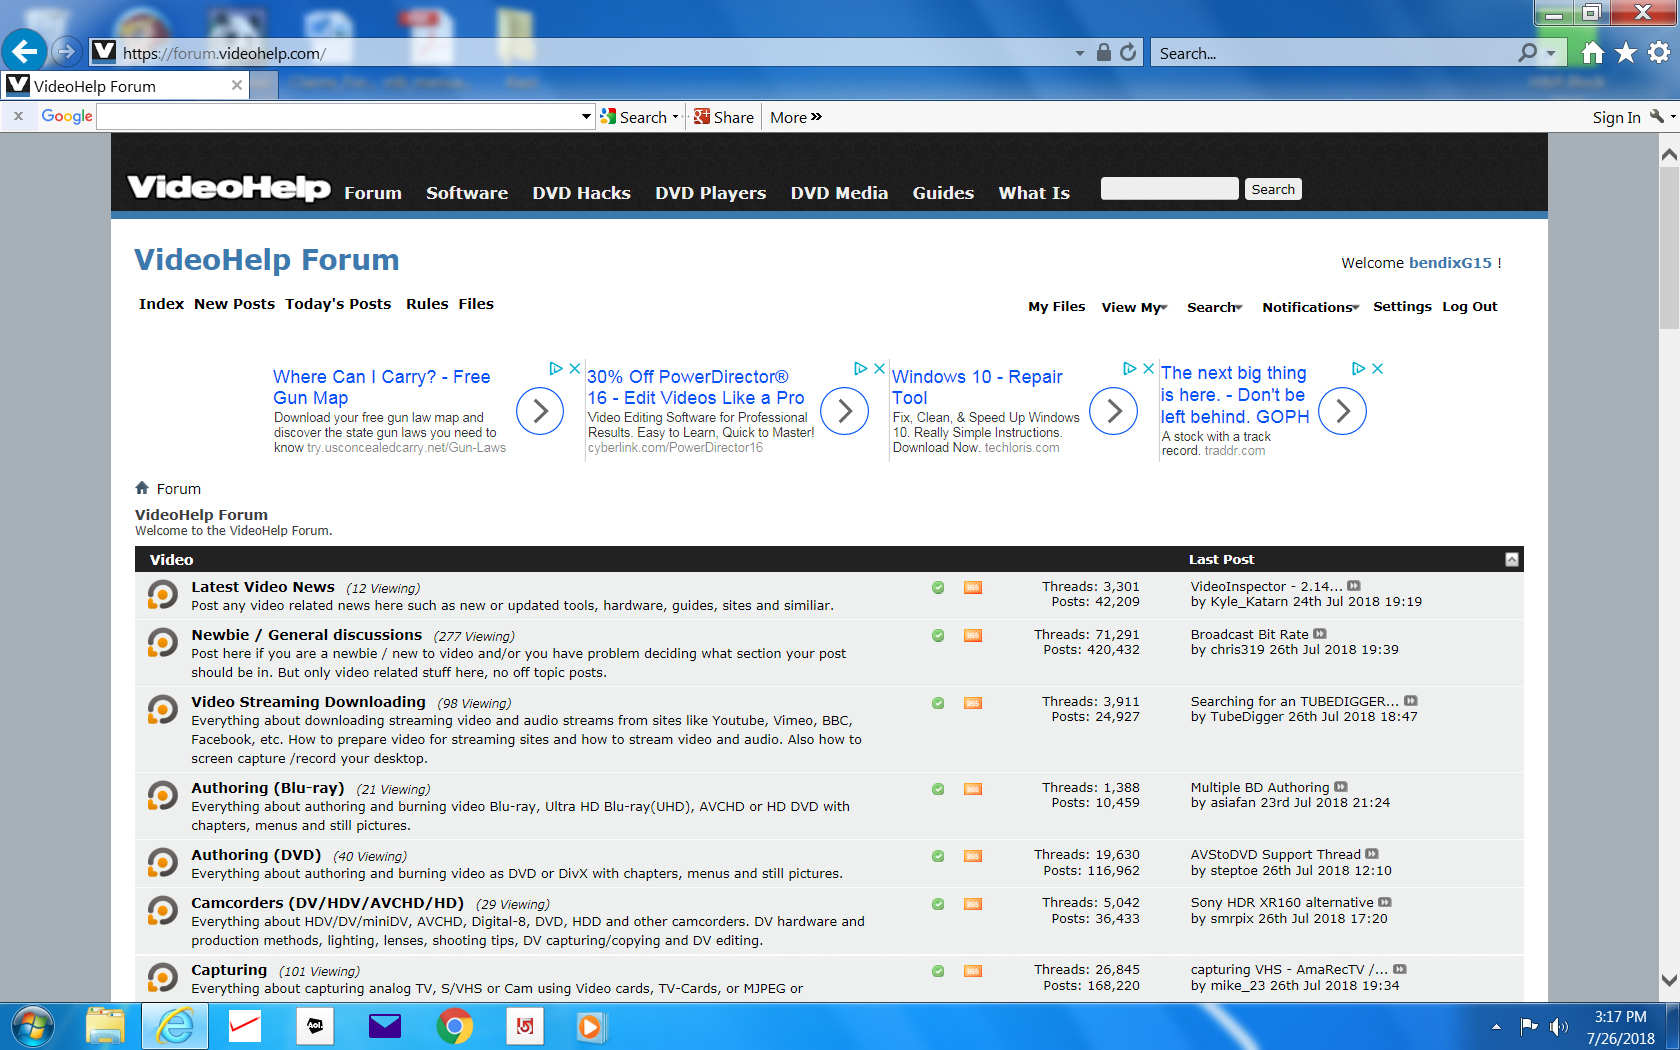Close the Google toolbar with its X
1680x1050 pixels.
tap(18, 116)
